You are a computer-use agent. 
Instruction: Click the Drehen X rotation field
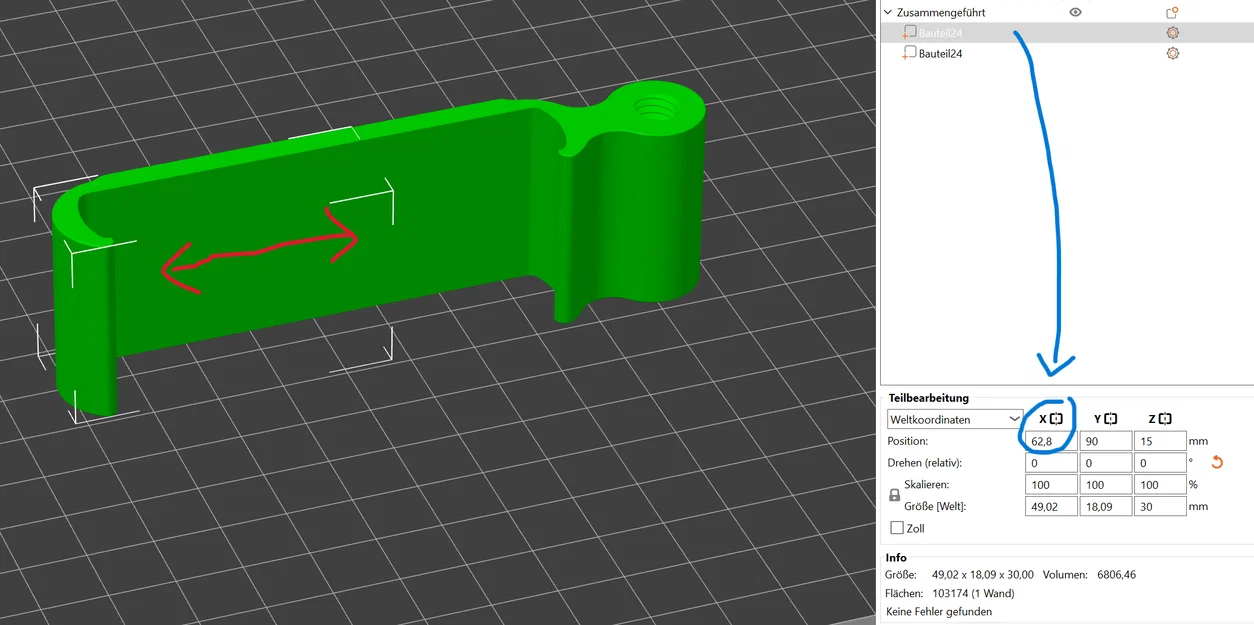[1051, 463]
